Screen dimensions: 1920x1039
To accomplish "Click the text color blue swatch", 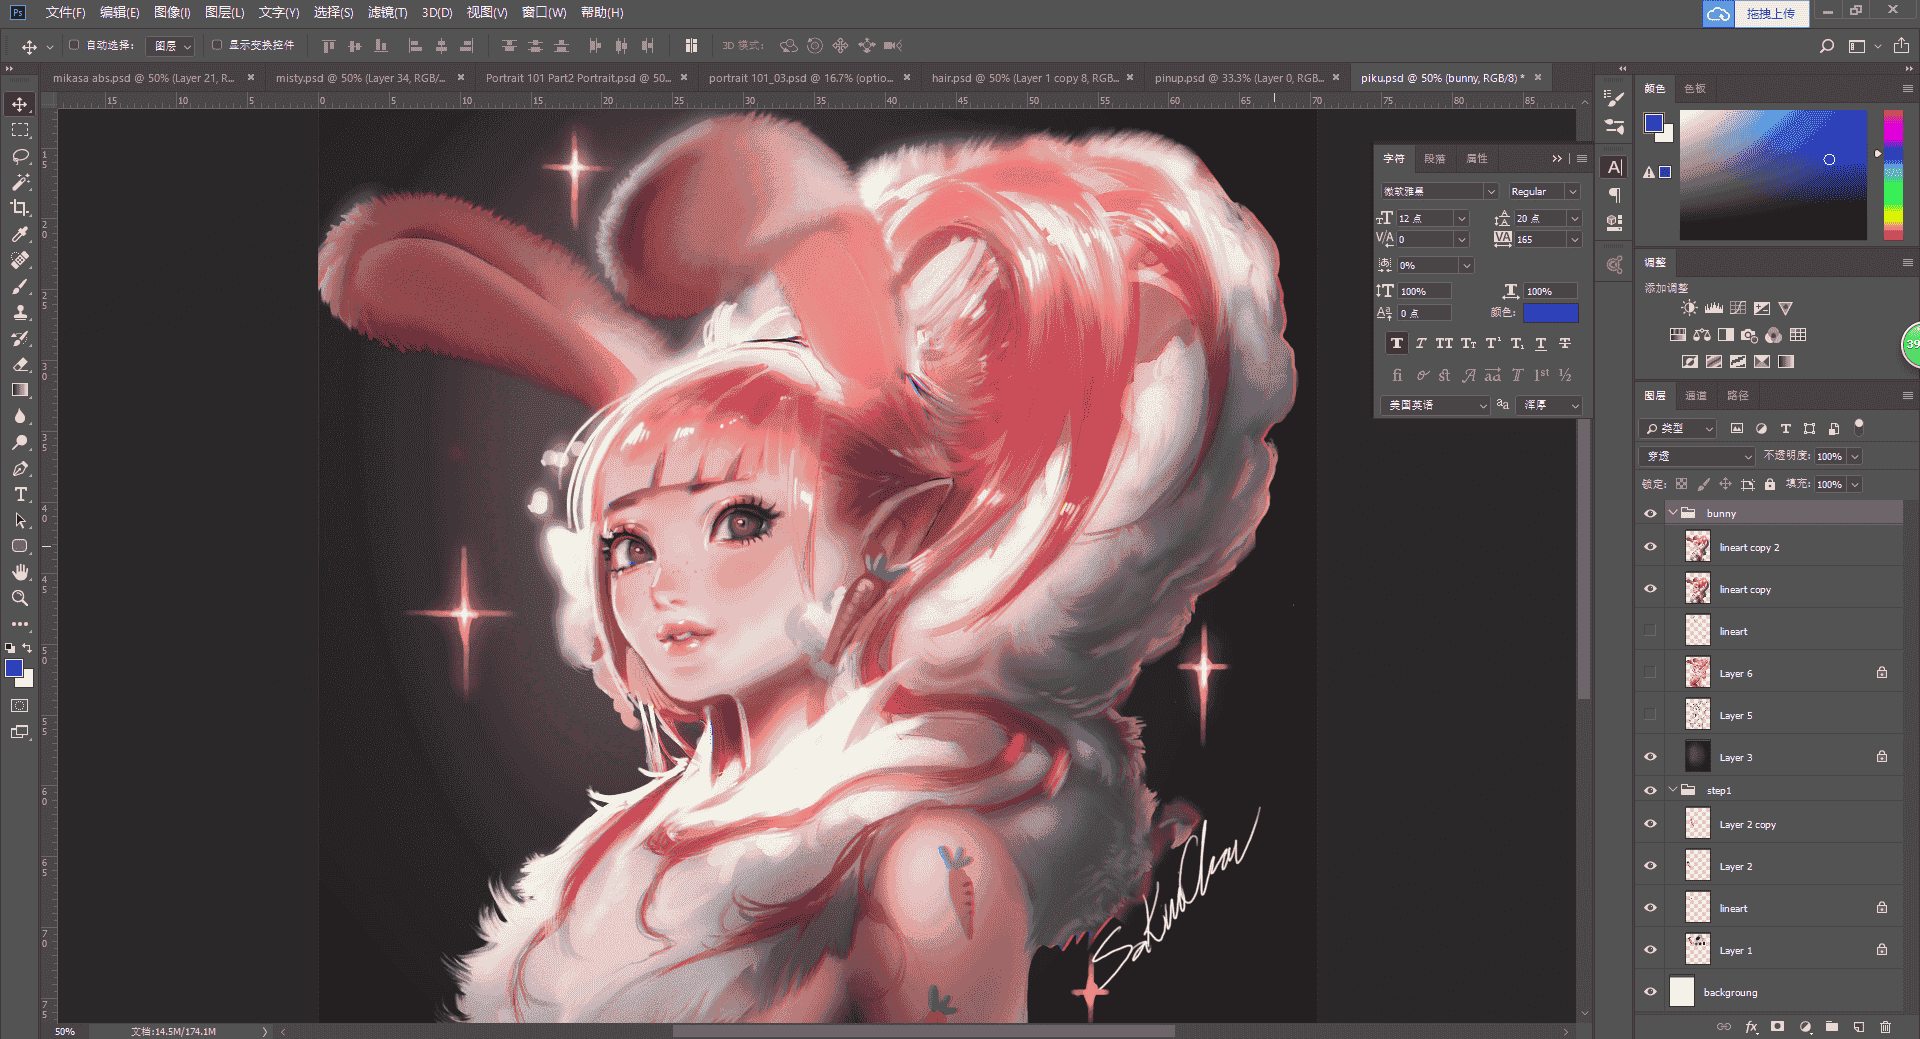I will point(1550,313).
